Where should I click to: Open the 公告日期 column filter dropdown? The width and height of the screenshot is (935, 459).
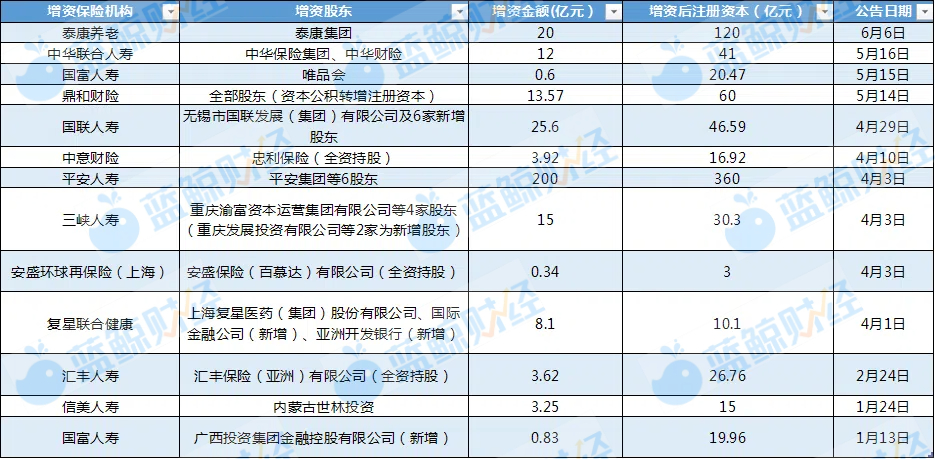(924, 11)
